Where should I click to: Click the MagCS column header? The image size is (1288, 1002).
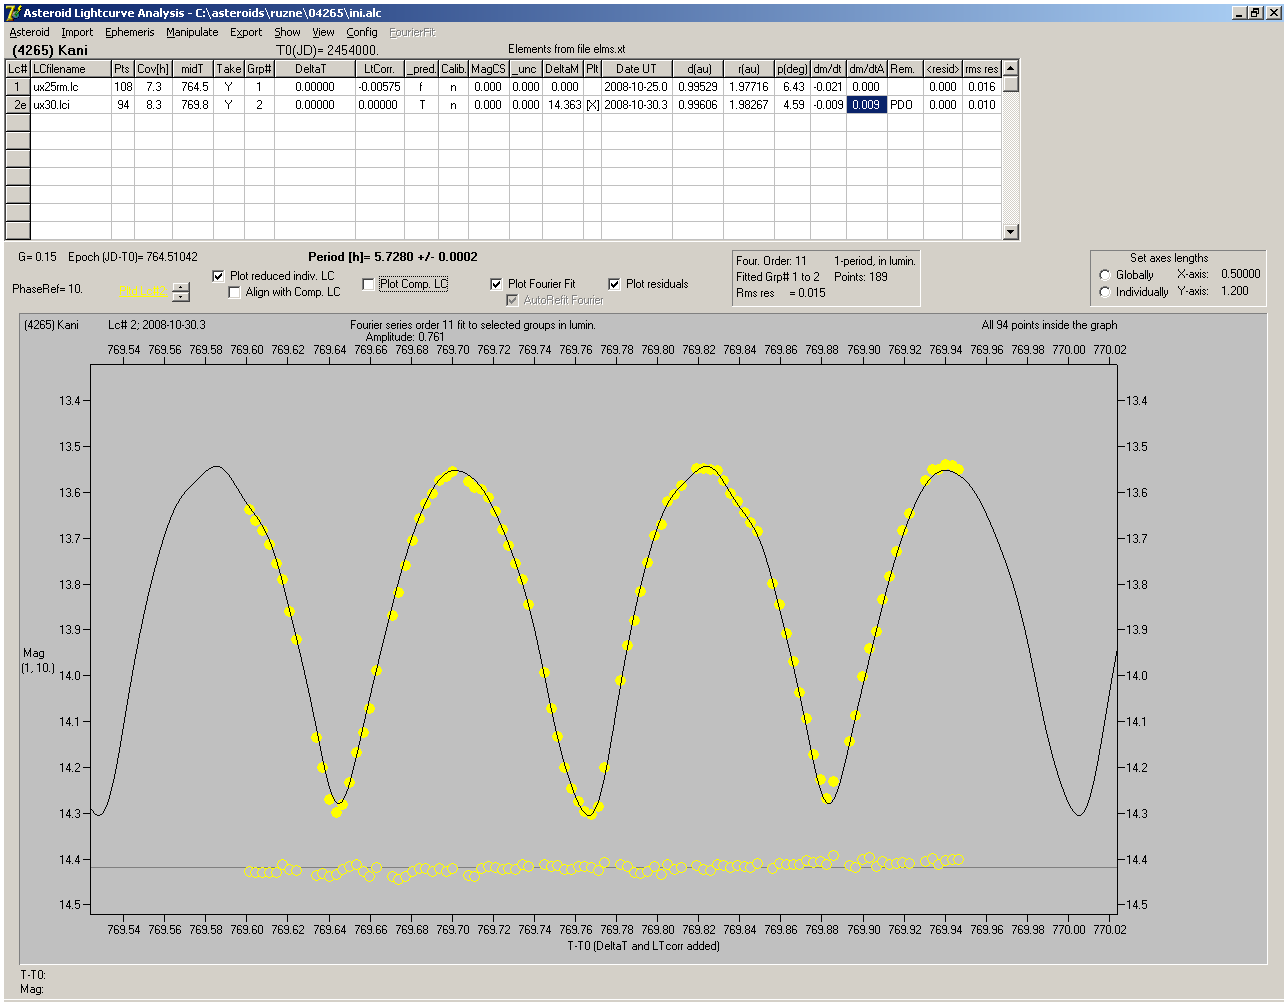(488, 69)
